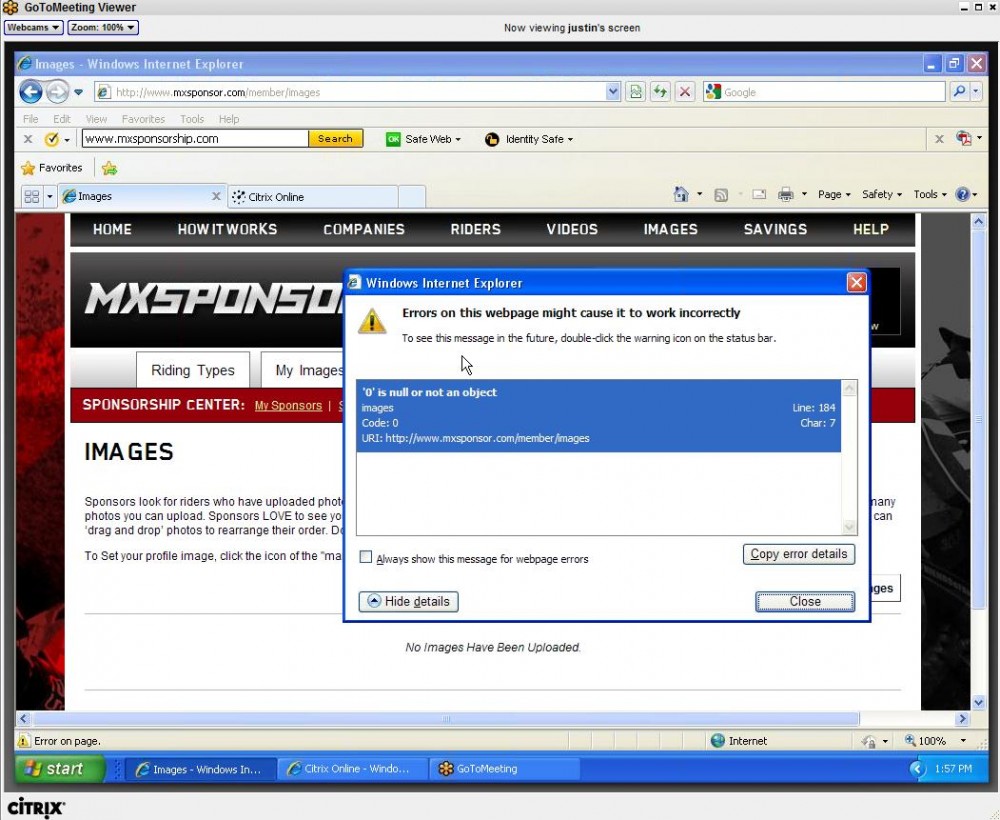1000x820 pixels.
Task: Open the Safety menu dropdown
Action: click(x=882, y=194)
